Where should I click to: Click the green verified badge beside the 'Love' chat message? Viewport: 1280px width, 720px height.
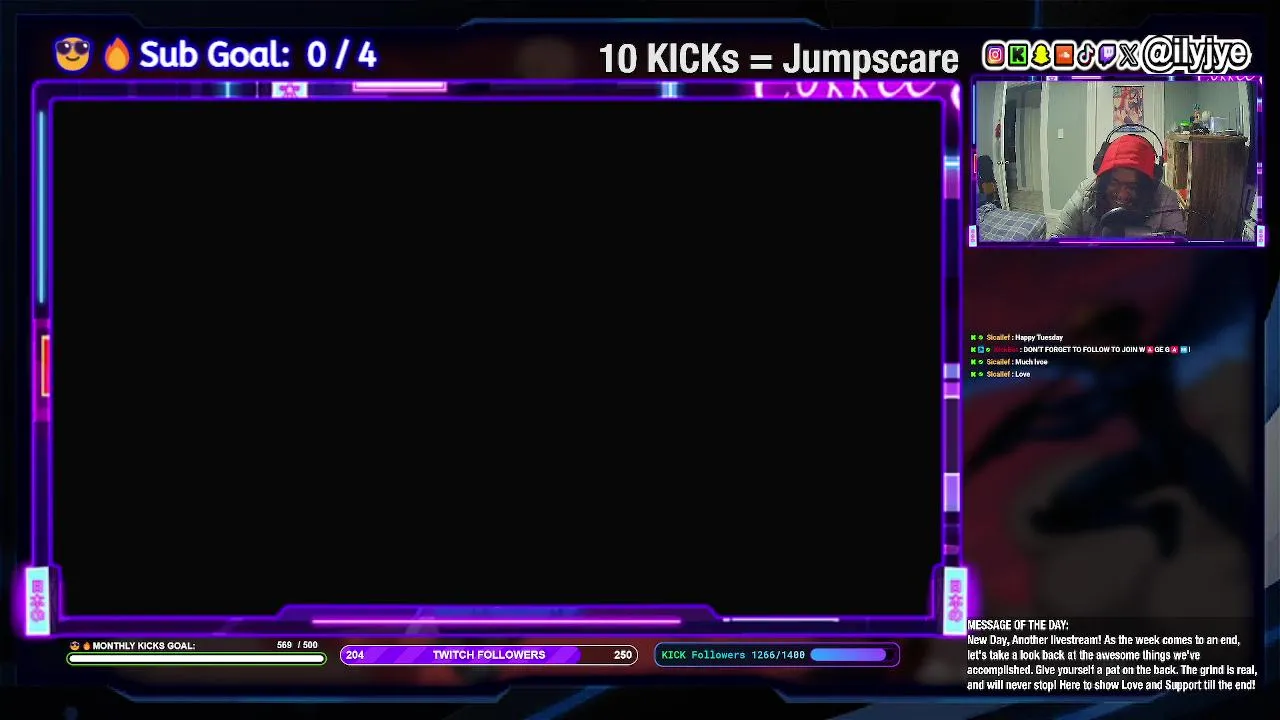pos(981,374)
